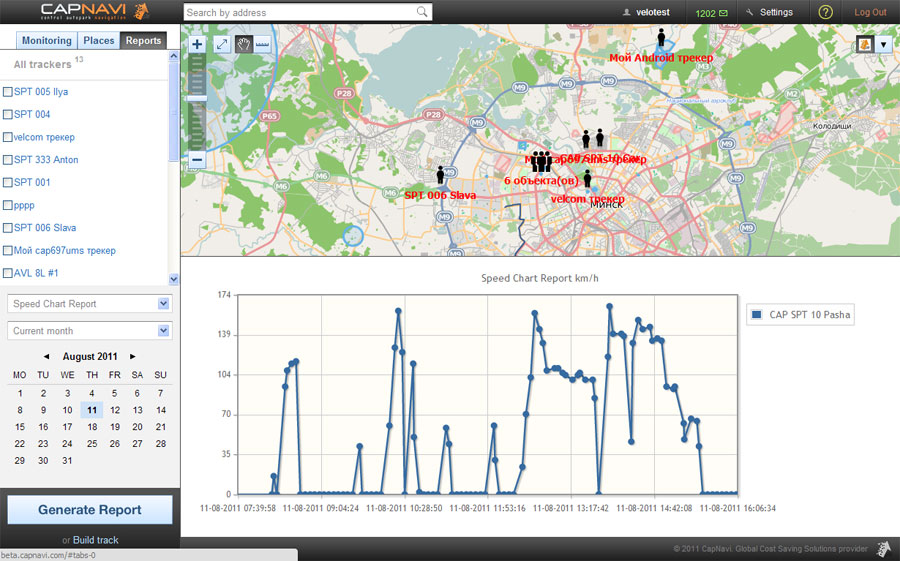Tick the SPT 006 Slava checkbox

[x=7, y=228]
